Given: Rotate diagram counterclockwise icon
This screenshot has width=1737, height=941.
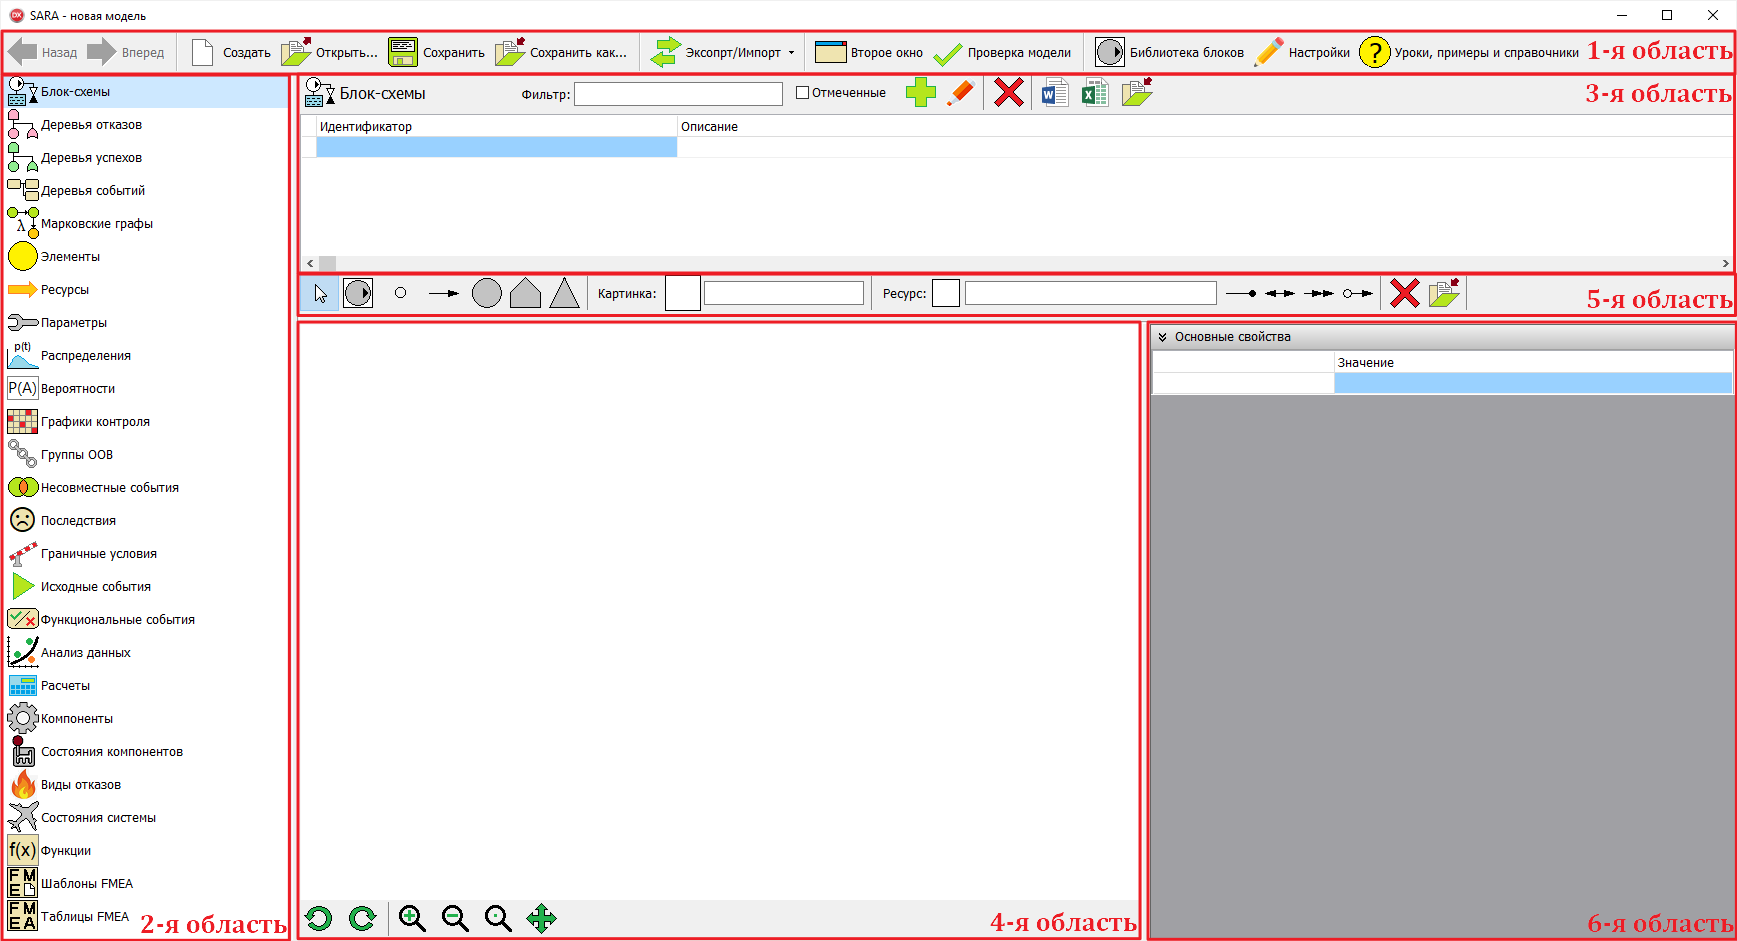Looking at the screenshot, I should [319, 918].
